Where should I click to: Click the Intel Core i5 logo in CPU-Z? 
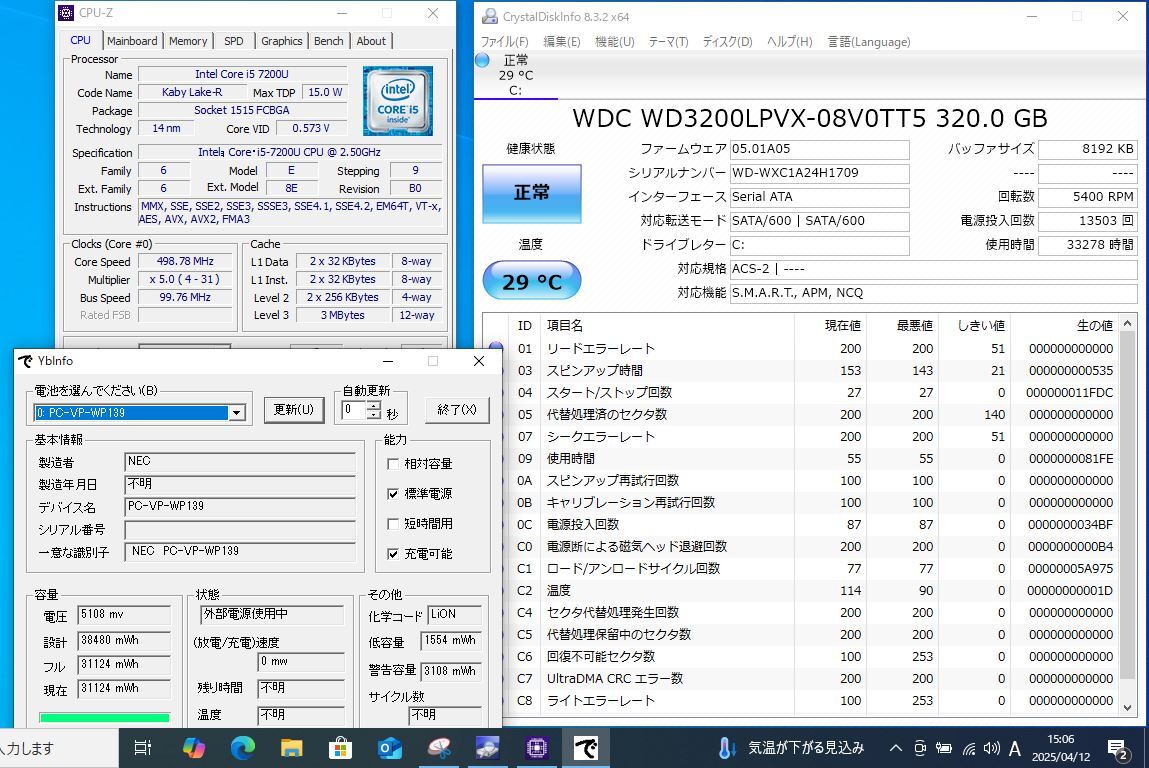coord(398,101)
